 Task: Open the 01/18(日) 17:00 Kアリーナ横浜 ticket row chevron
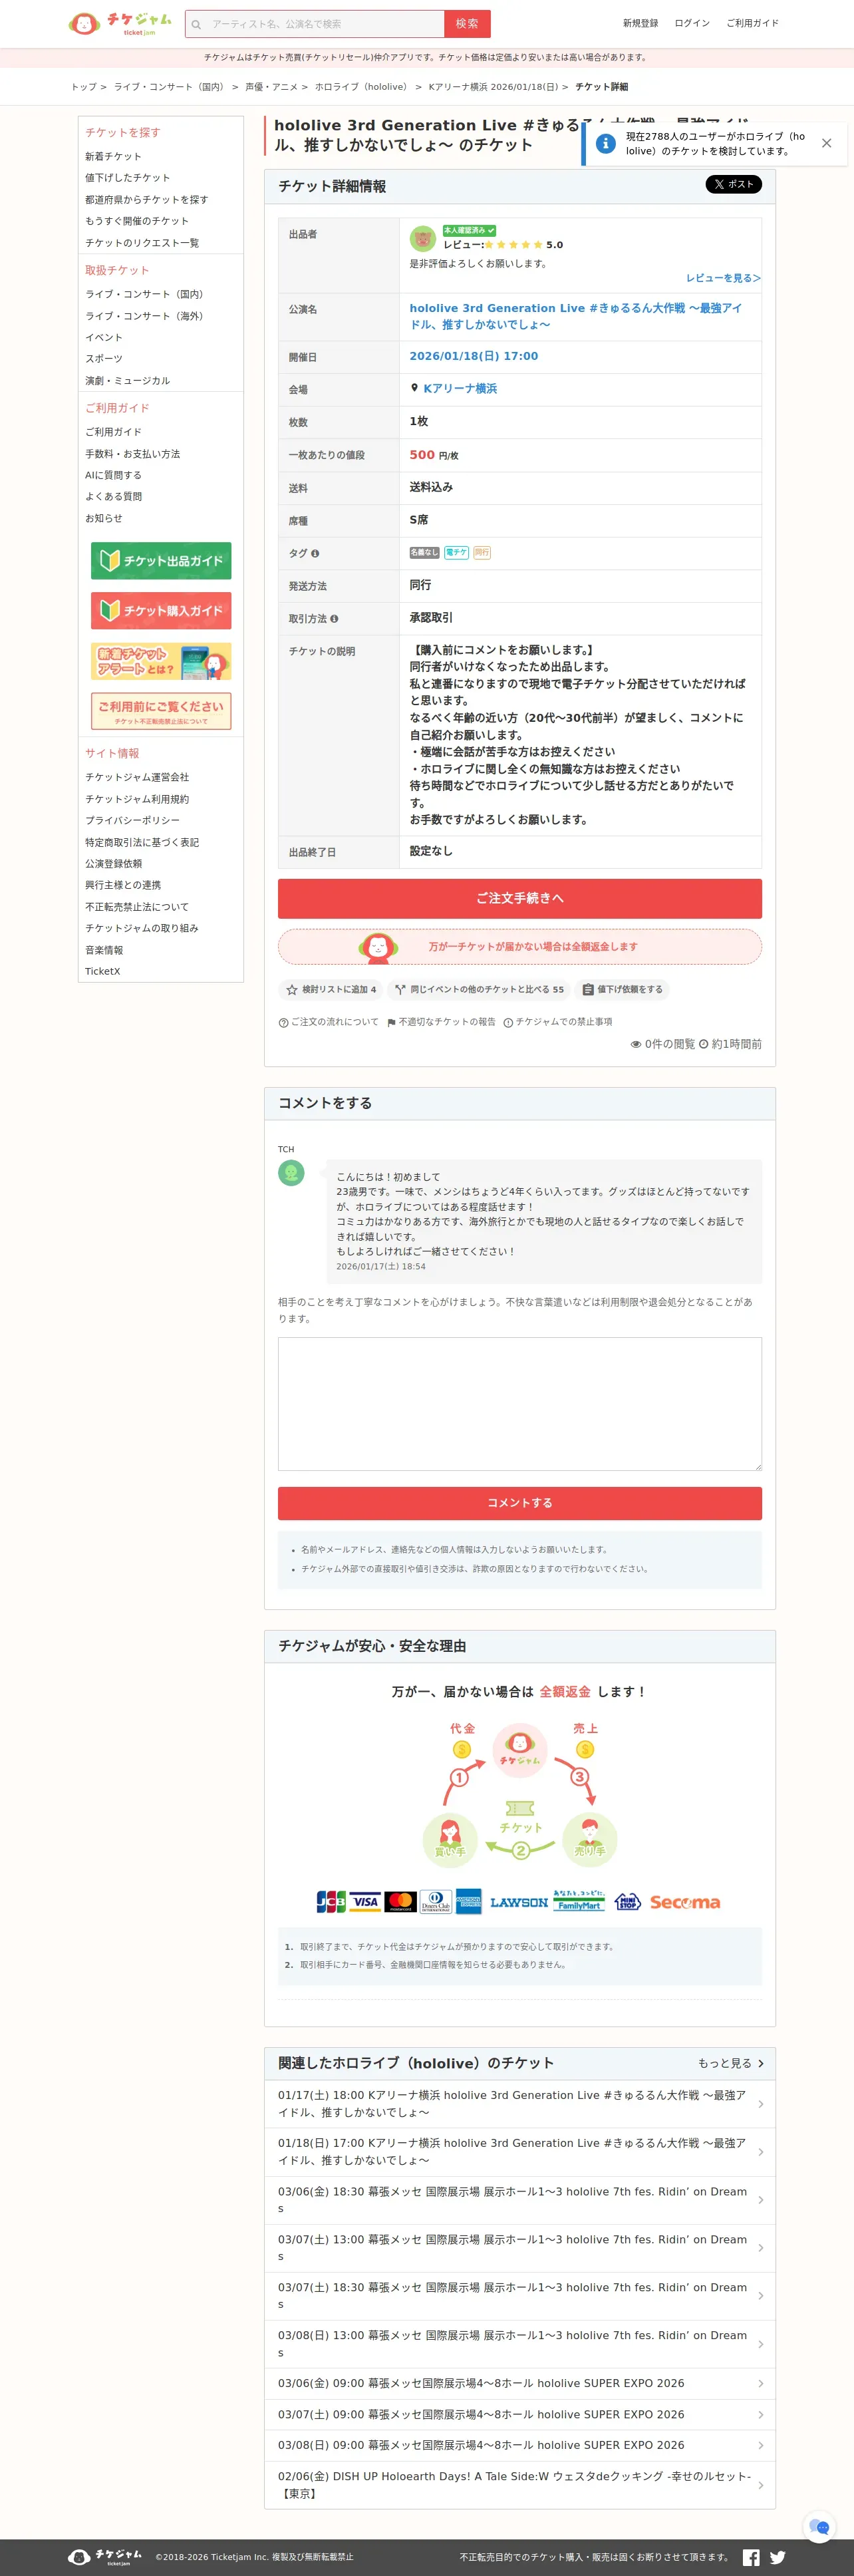coord(760,2152)
